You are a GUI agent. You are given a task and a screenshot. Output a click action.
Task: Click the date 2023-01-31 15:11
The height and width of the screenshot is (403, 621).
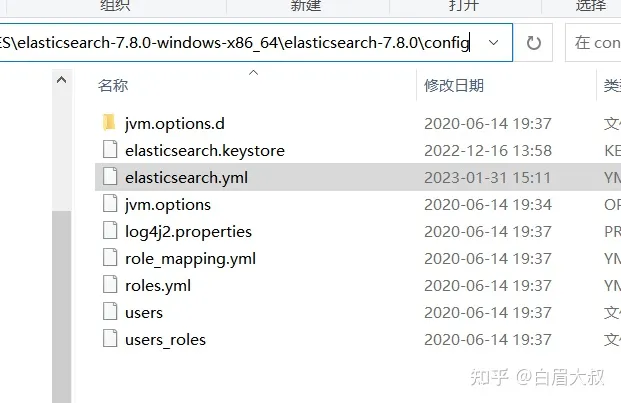(x=488, y=177)
